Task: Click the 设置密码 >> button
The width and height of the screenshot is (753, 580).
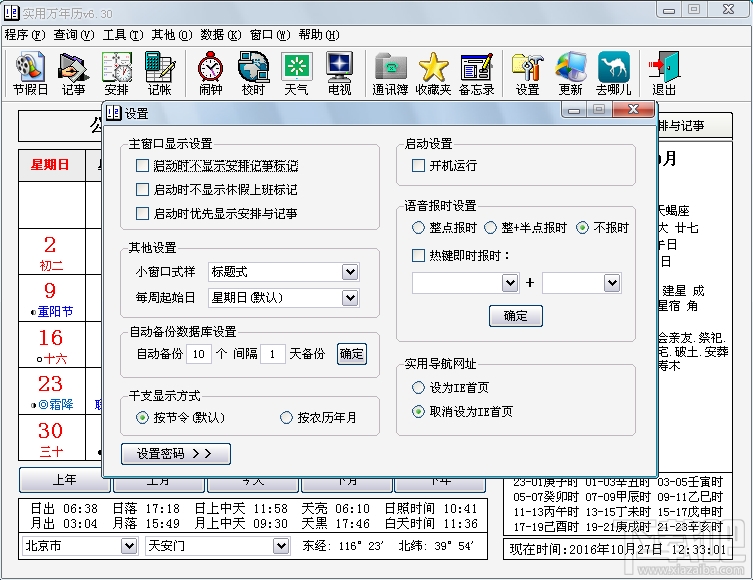Action: [176, 454]
